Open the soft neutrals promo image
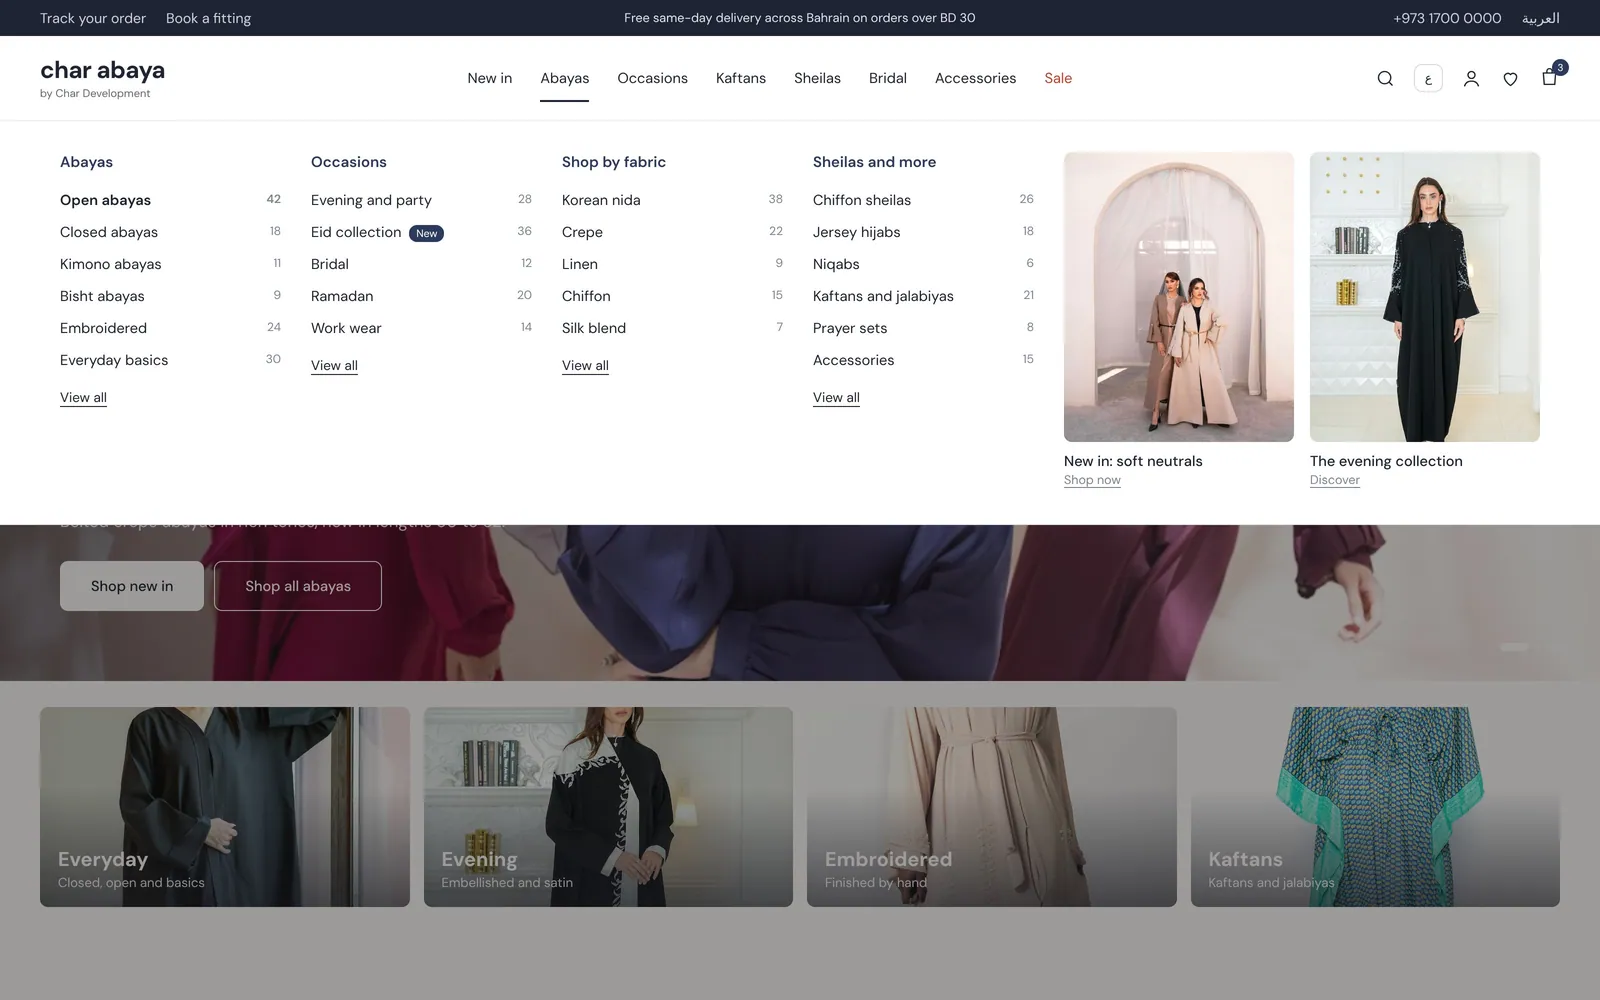 (x=1179, y=297)
